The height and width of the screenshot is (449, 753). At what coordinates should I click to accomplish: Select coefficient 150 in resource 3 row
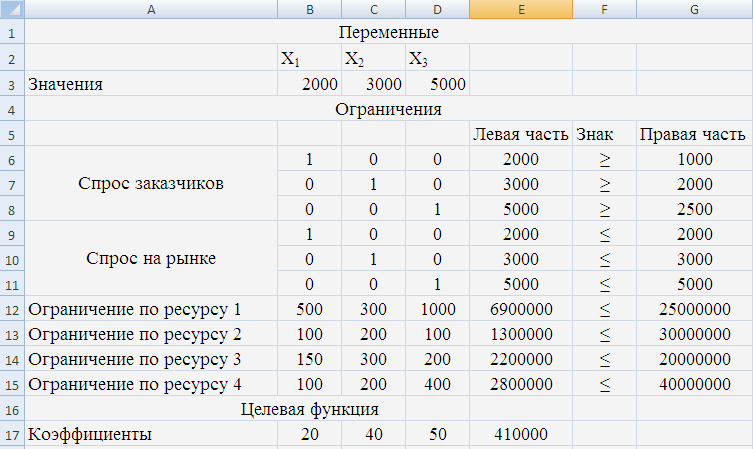pyautogui.click(x=309, y=359)
